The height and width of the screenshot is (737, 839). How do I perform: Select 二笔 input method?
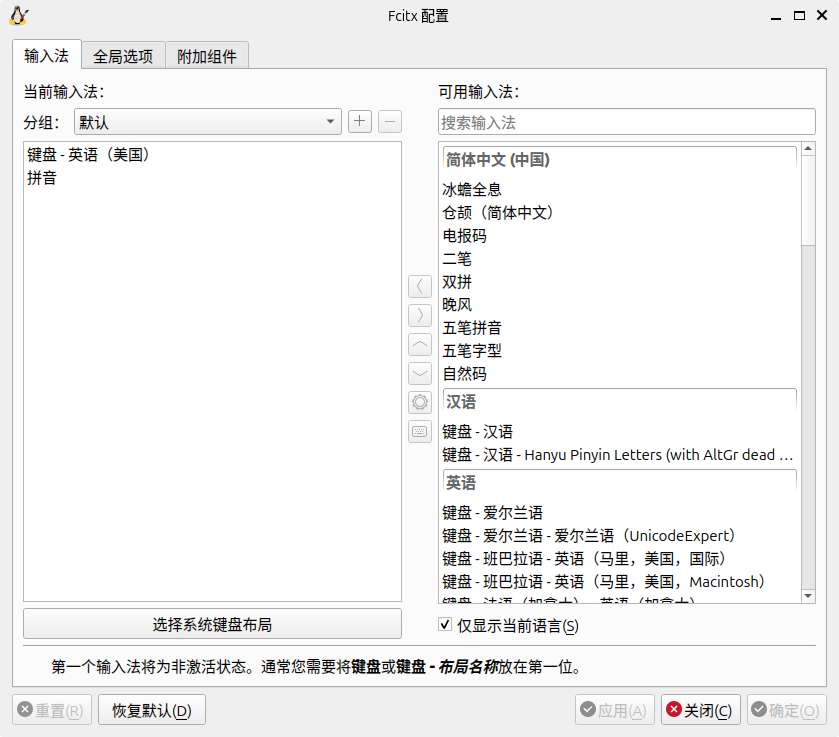(x=620, y=259)
